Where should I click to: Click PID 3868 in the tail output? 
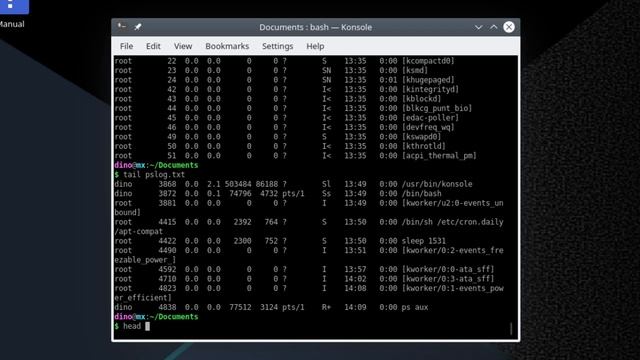pyautogui.click(x=167, y=184)
